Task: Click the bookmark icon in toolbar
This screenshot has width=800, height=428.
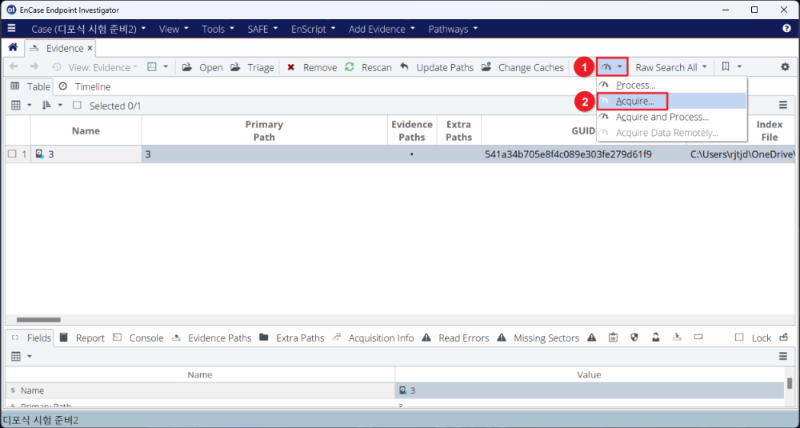Action: coord(726,67)
